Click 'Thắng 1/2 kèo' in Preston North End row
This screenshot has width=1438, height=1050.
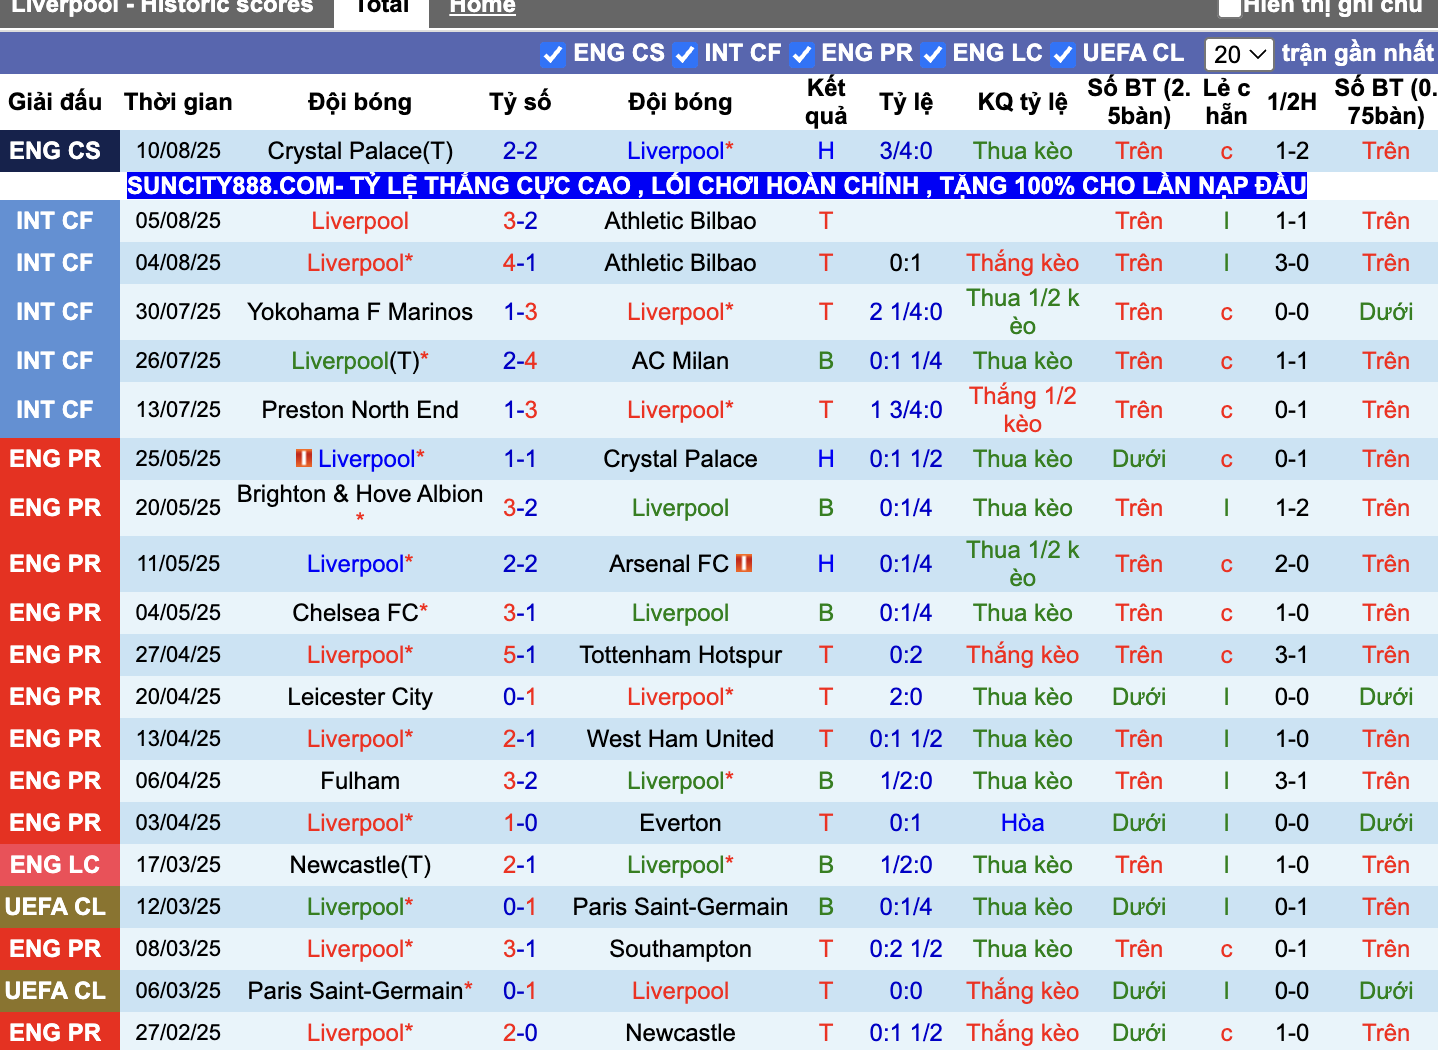tap(1022, 410)
